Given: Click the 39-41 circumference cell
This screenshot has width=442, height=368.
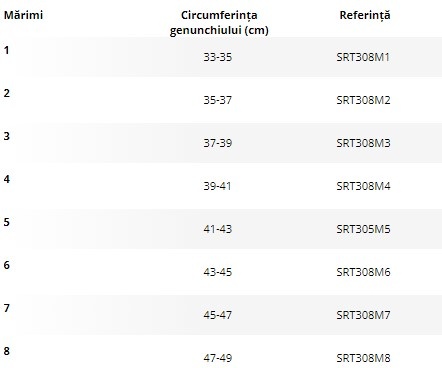Looking at the screenshot, I should [x=217, y=186].
